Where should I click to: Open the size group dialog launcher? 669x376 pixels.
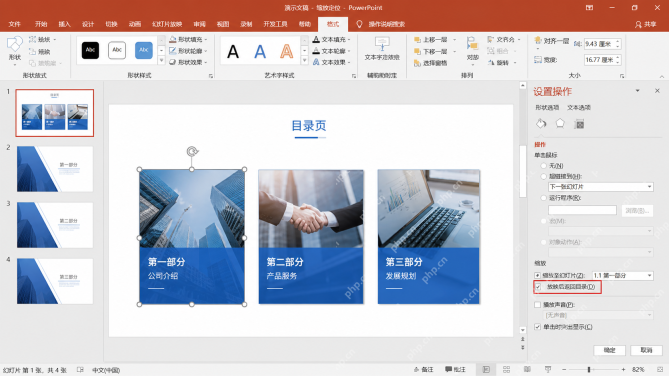click(x=622, y=76)
